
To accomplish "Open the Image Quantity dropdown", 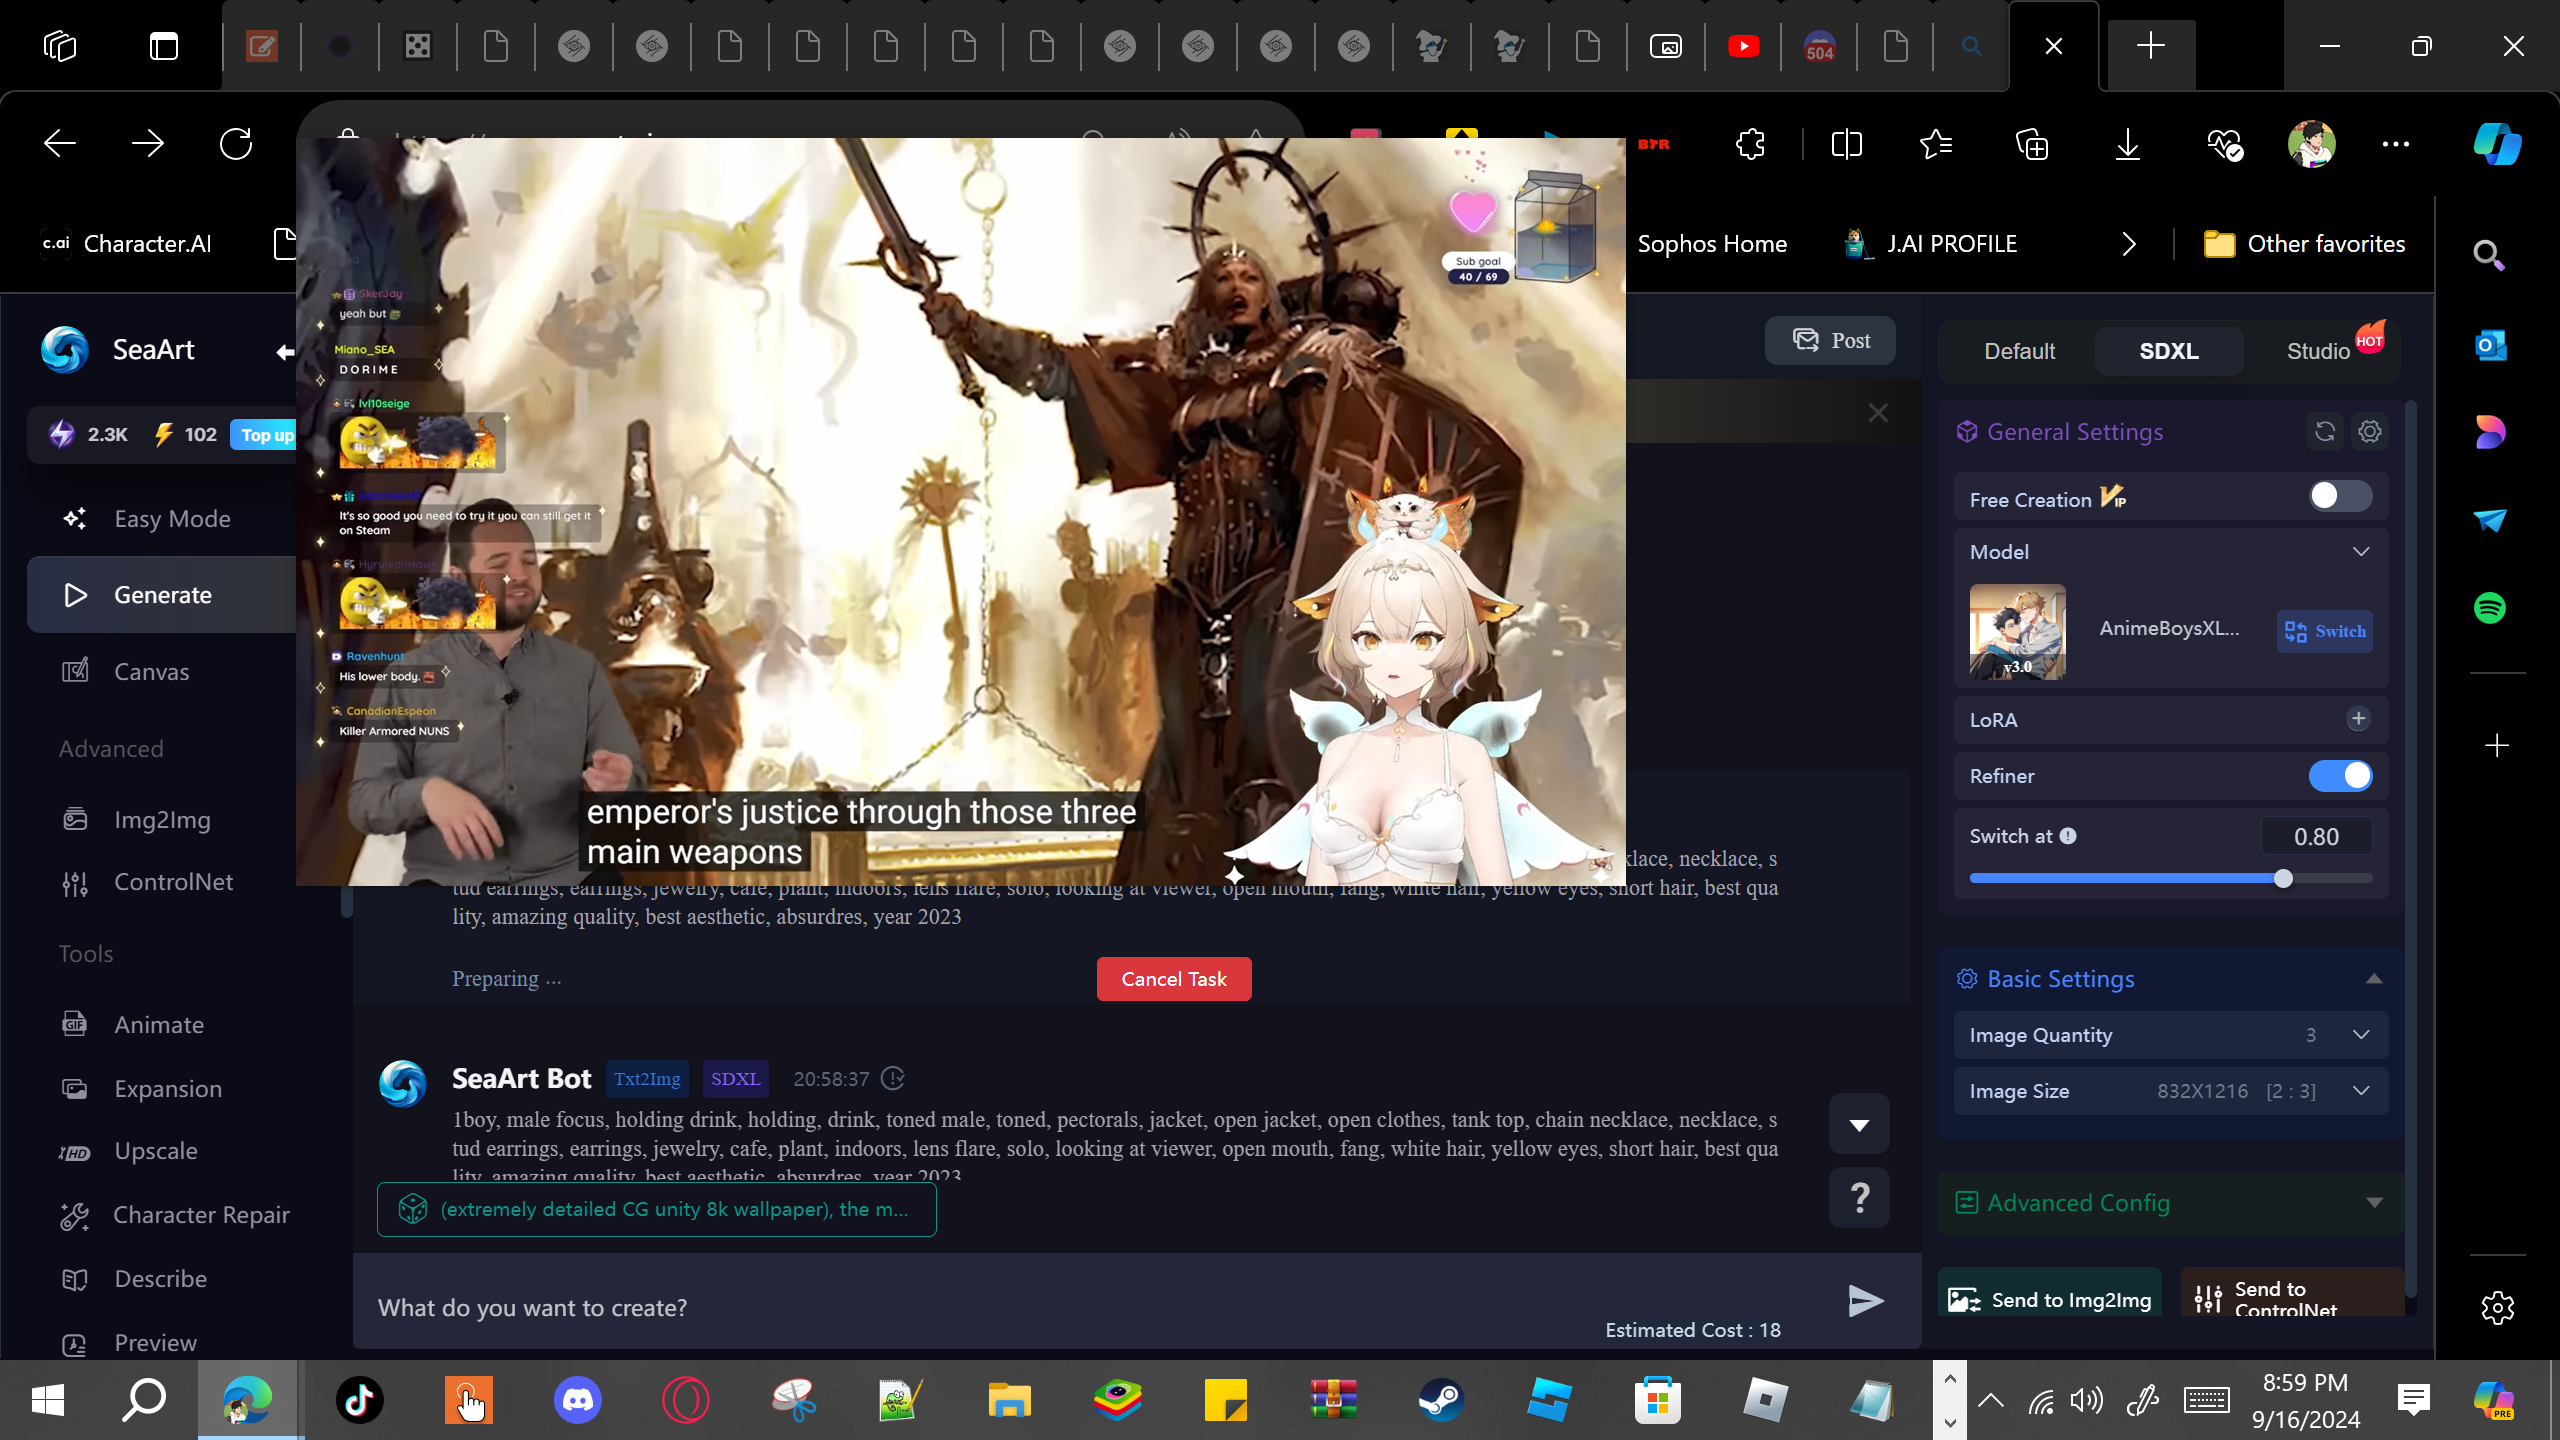I will pos(2171,1035).
